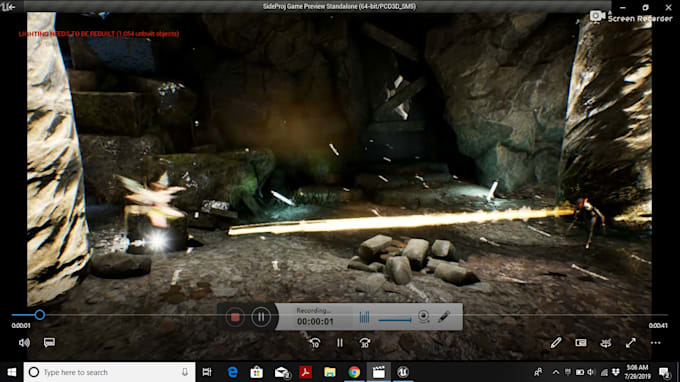The image size is (680, 382).
Task: Click the total duration 0:00:41 label
Action: 658,326
